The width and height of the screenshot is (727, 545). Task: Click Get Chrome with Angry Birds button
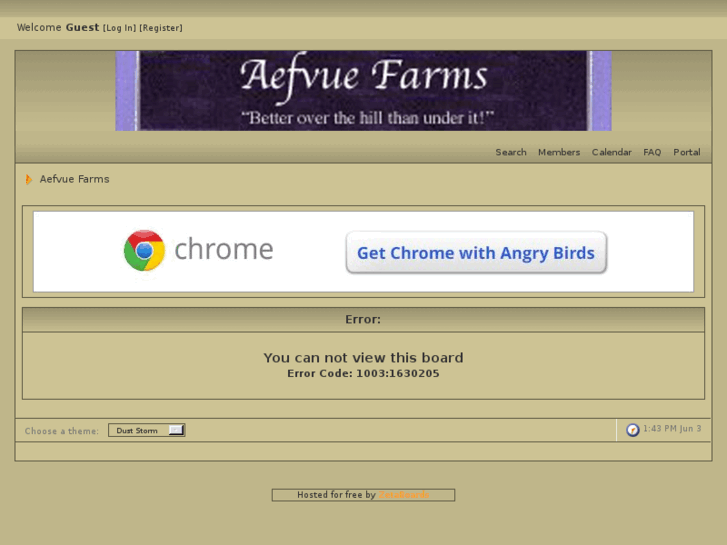click(476, 253)
